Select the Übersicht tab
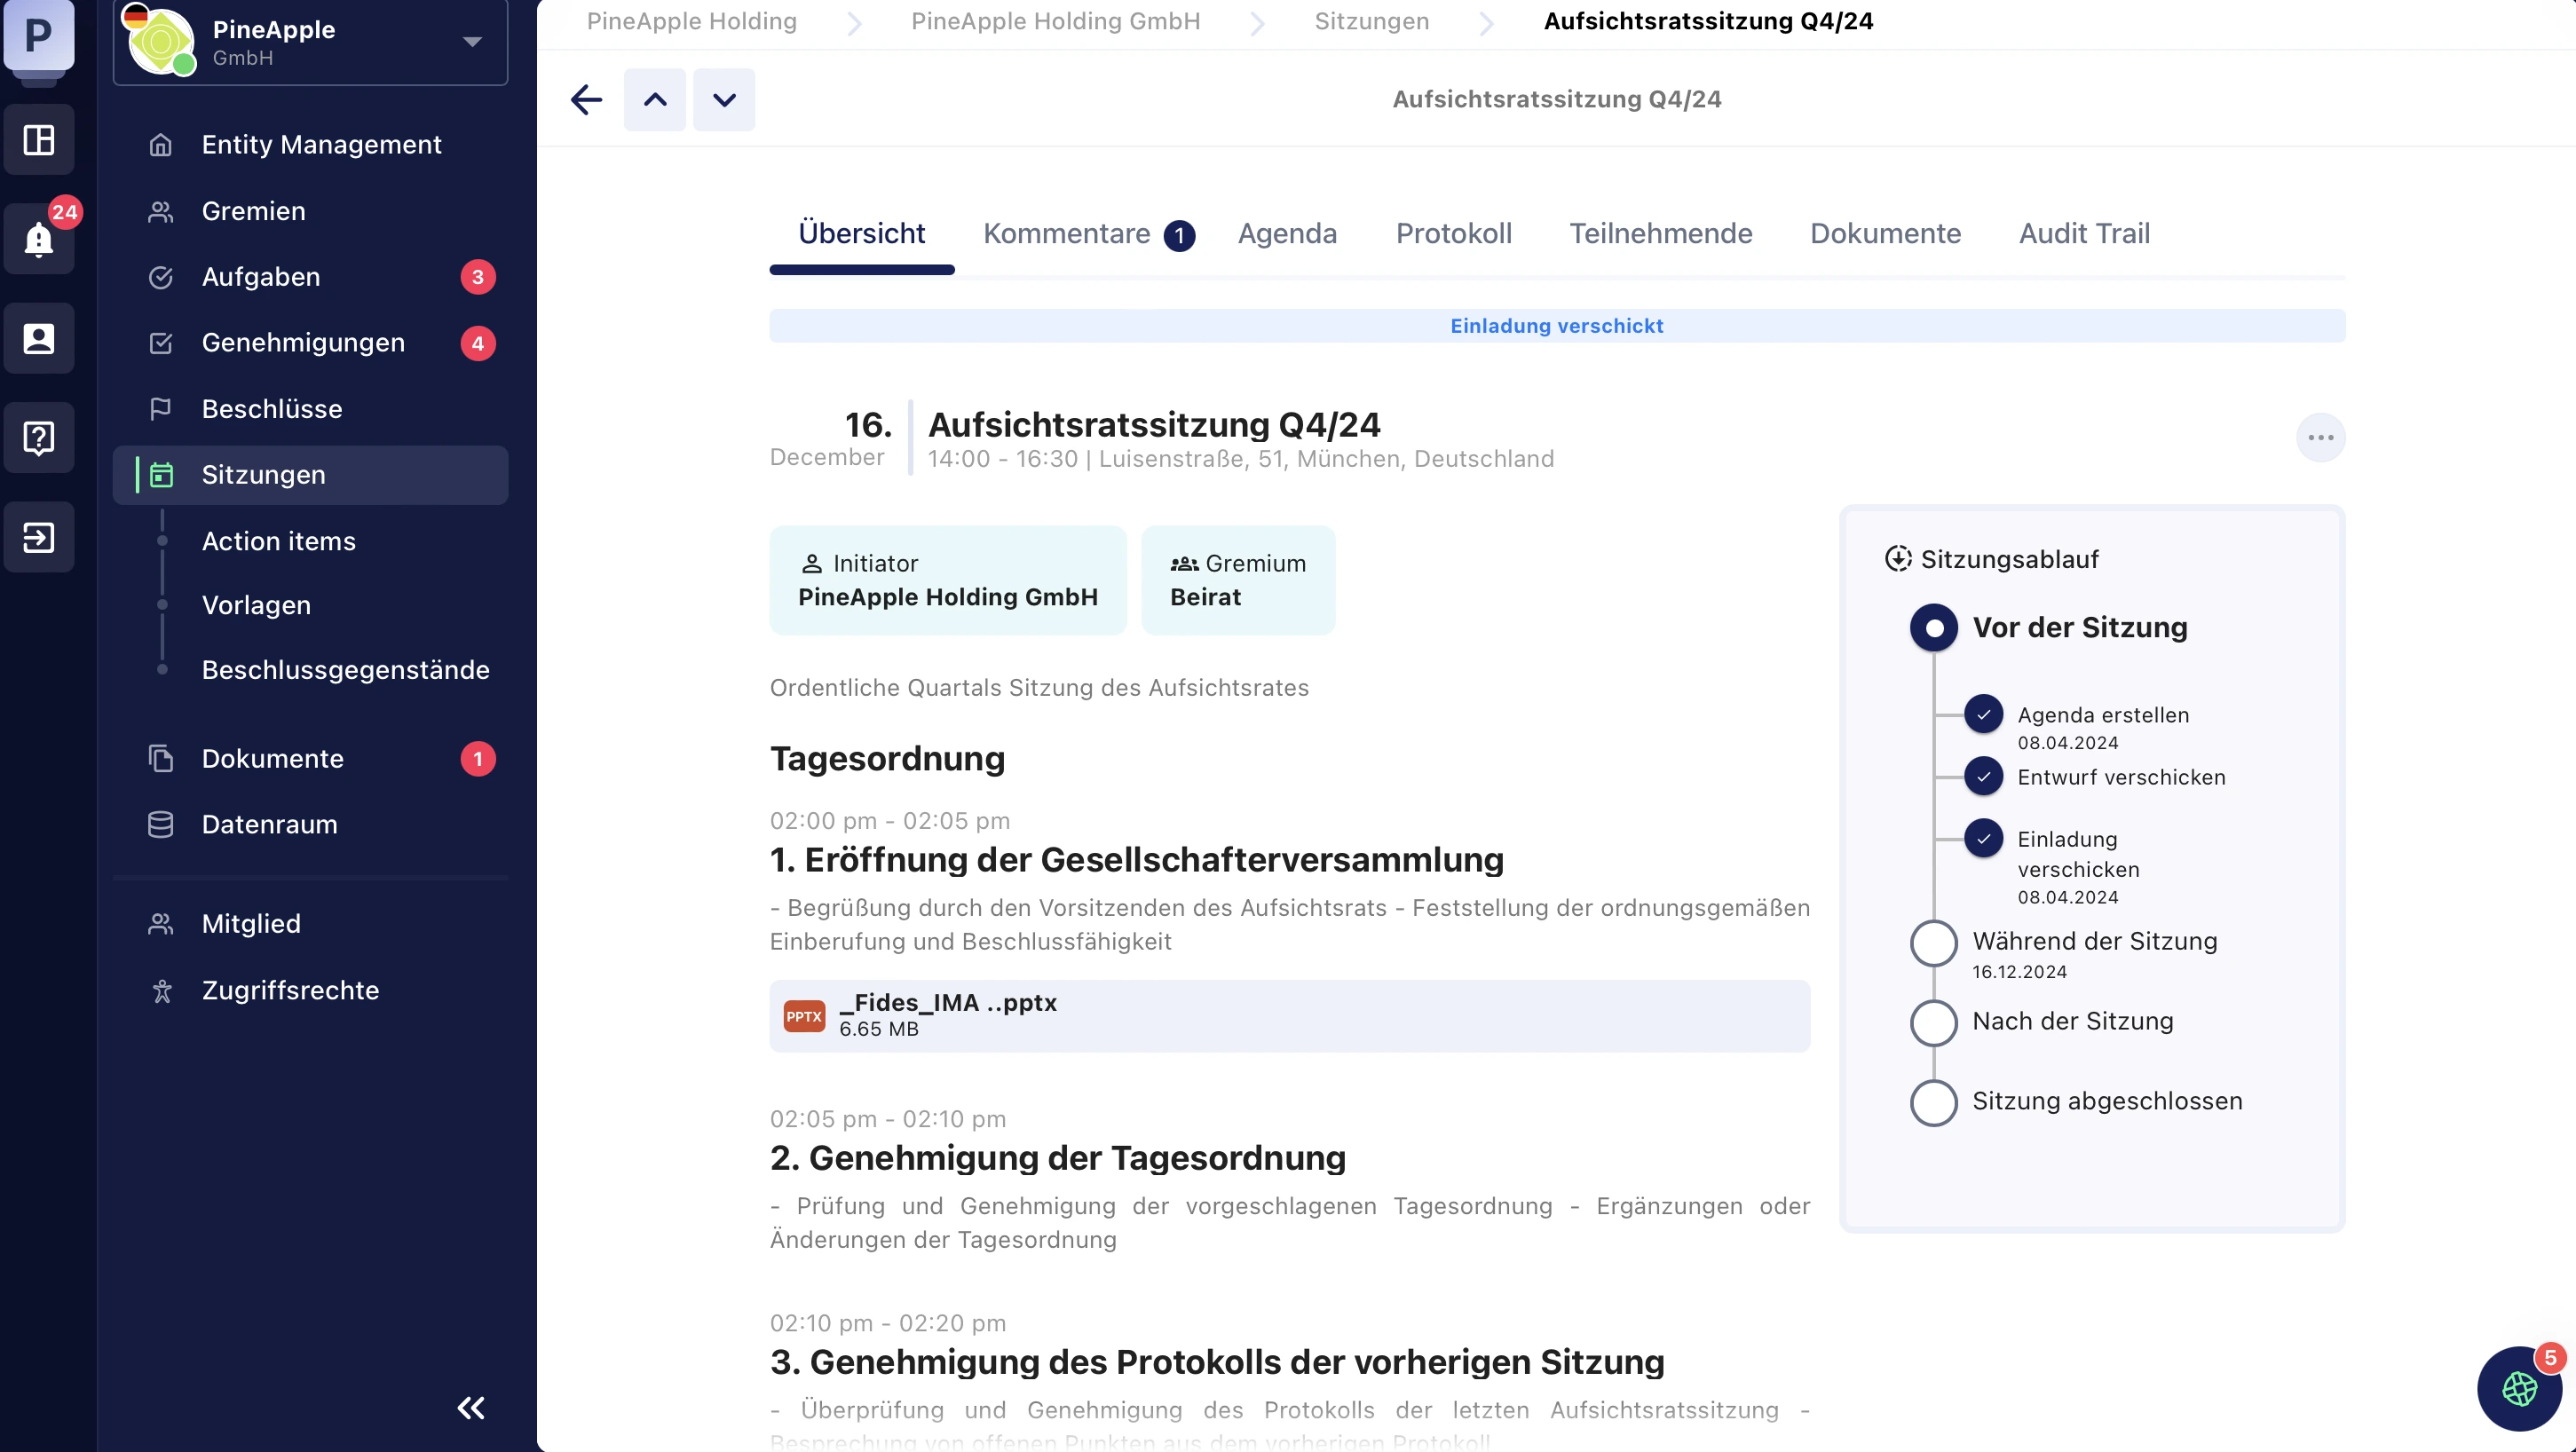The image size is (2576, 1452). tap(861, 233)
